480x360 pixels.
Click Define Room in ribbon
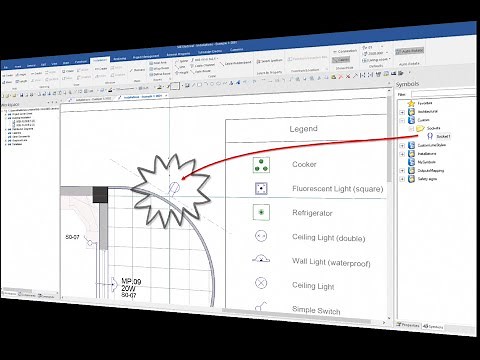click(x=160, y=74)
